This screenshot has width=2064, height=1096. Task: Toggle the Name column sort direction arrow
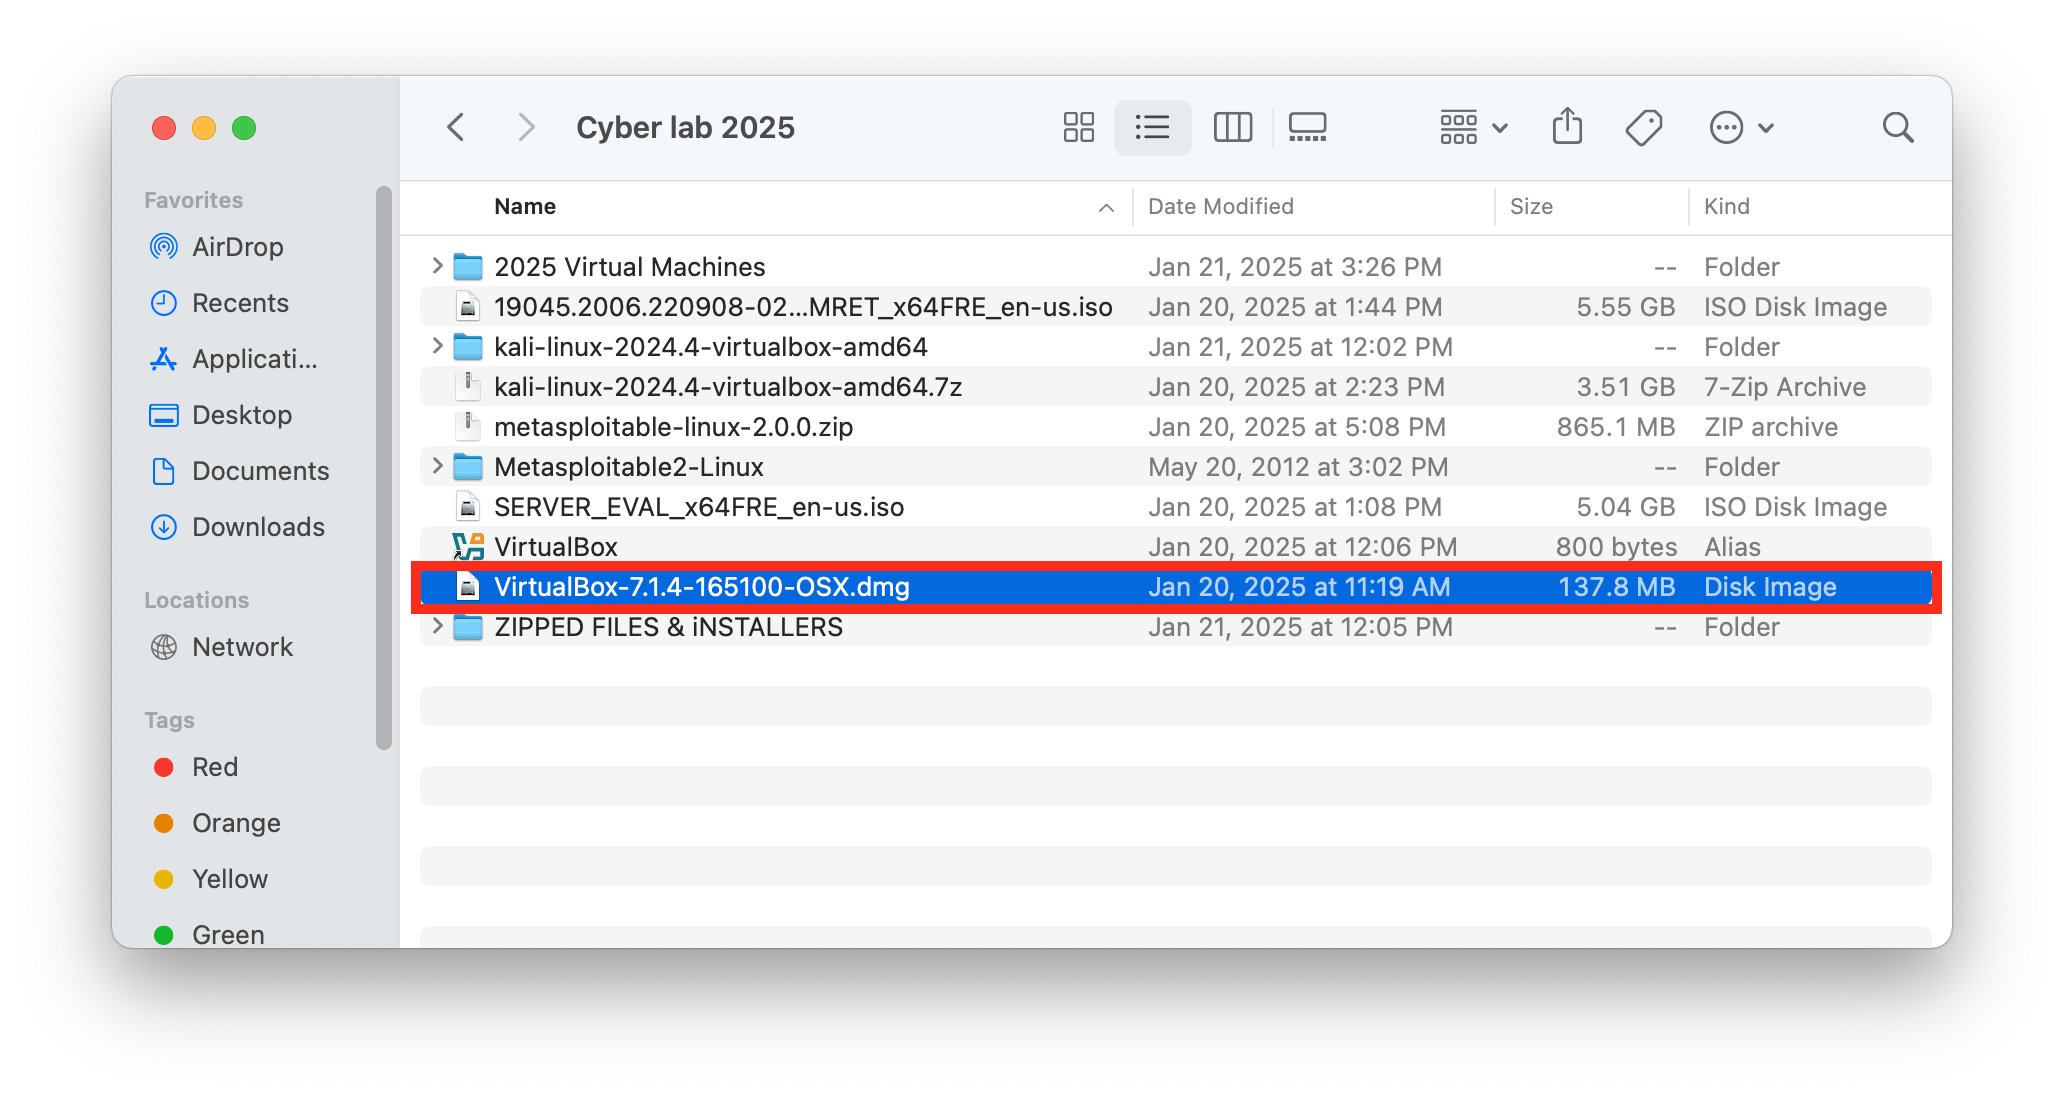tap(1105, 207)
